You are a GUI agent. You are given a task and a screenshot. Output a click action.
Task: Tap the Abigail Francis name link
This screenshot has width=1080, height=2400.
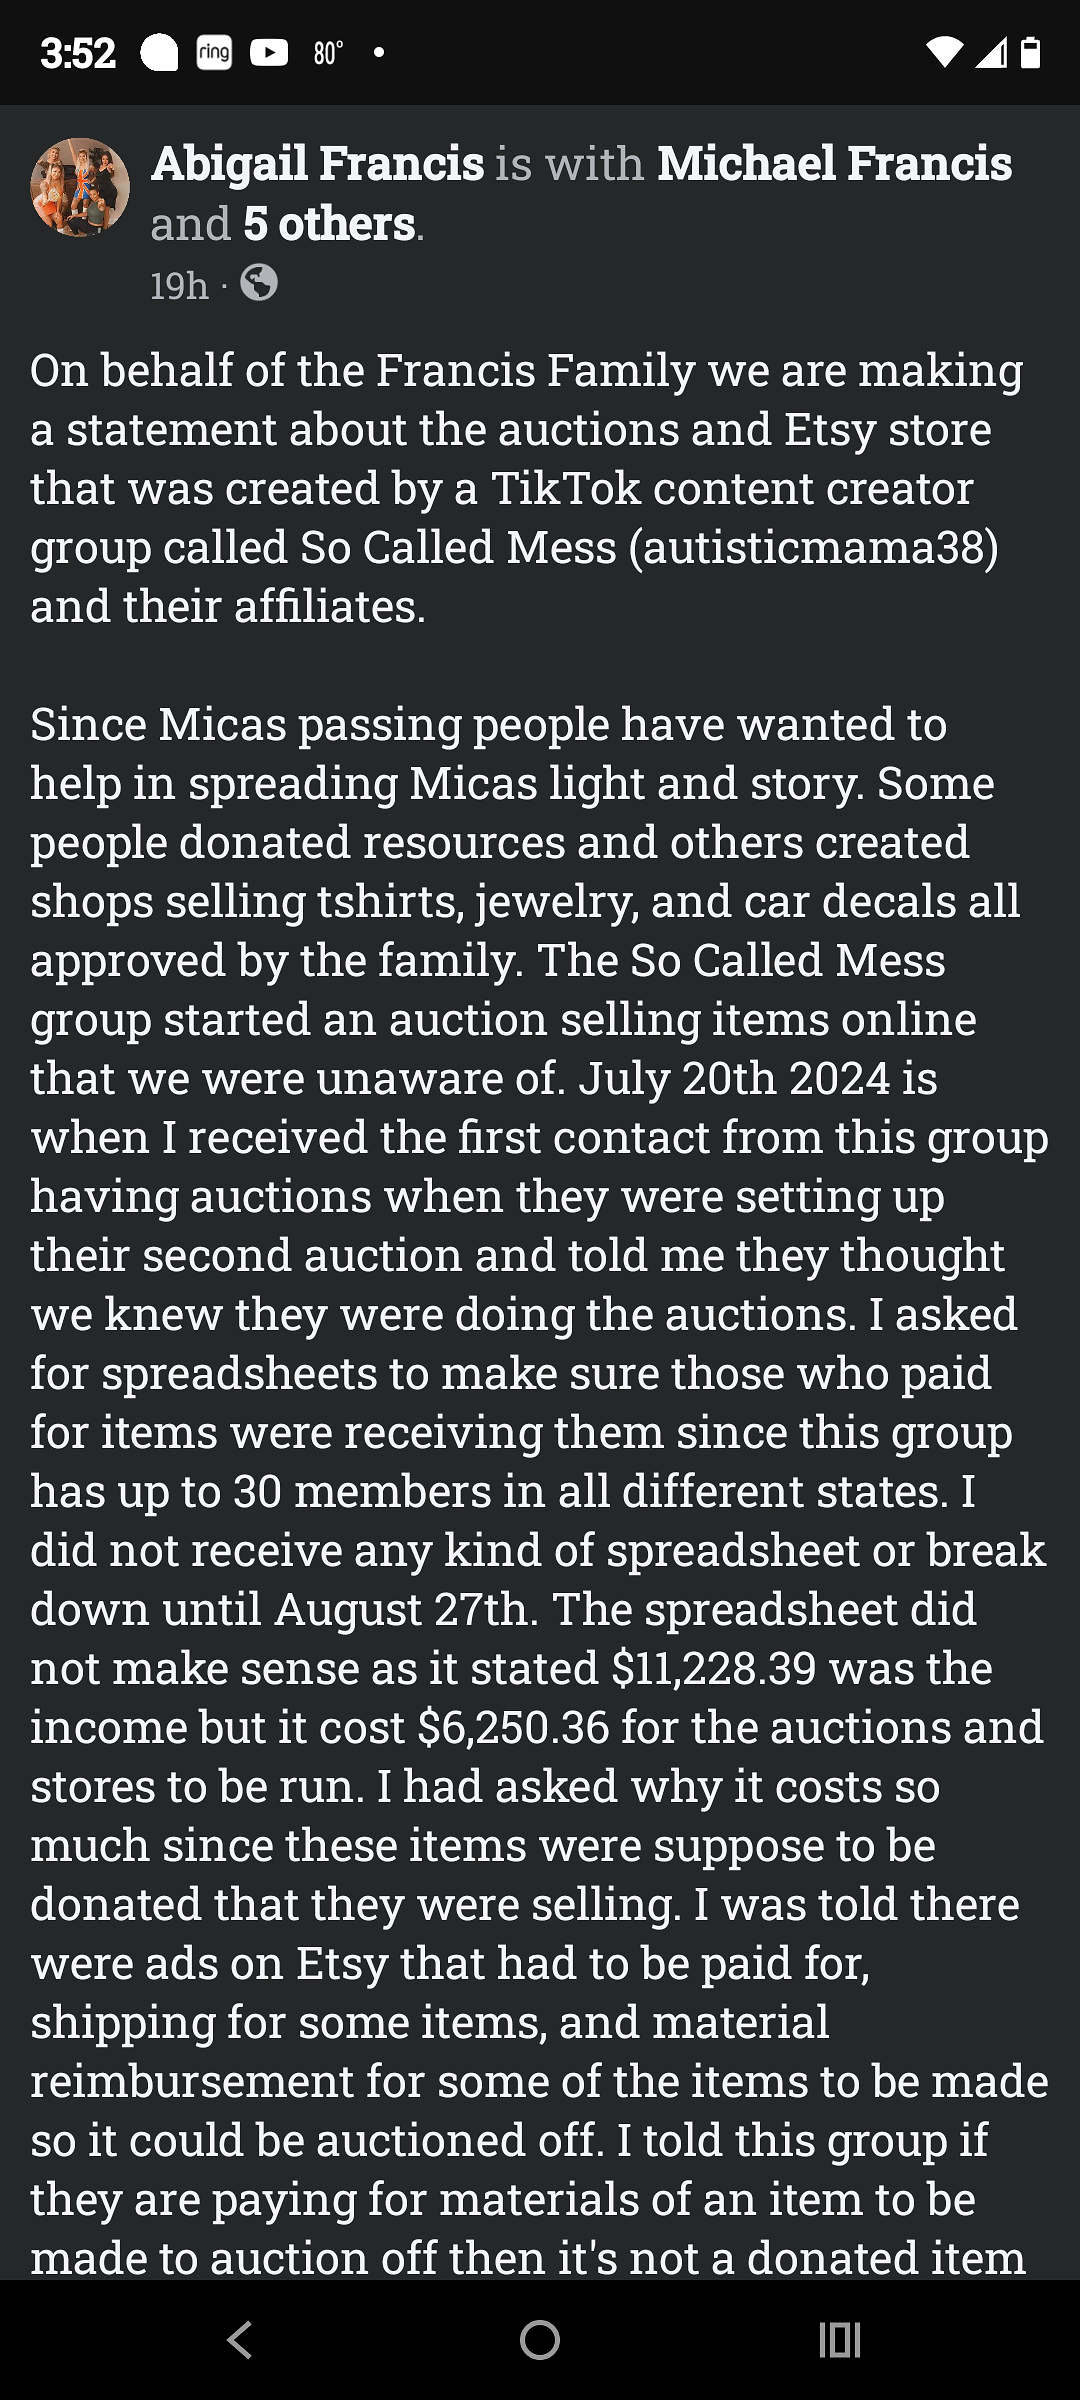tap(318, 164)
